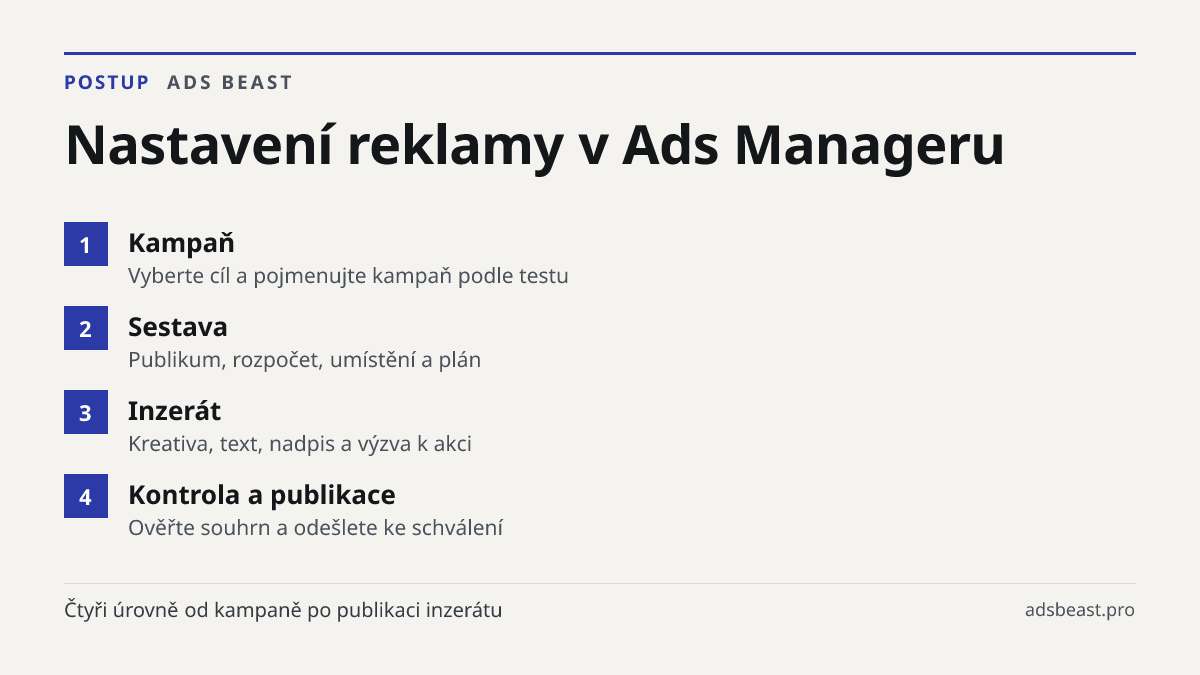Click the 'POSTUP' label at top

click(x=107, y=82)
